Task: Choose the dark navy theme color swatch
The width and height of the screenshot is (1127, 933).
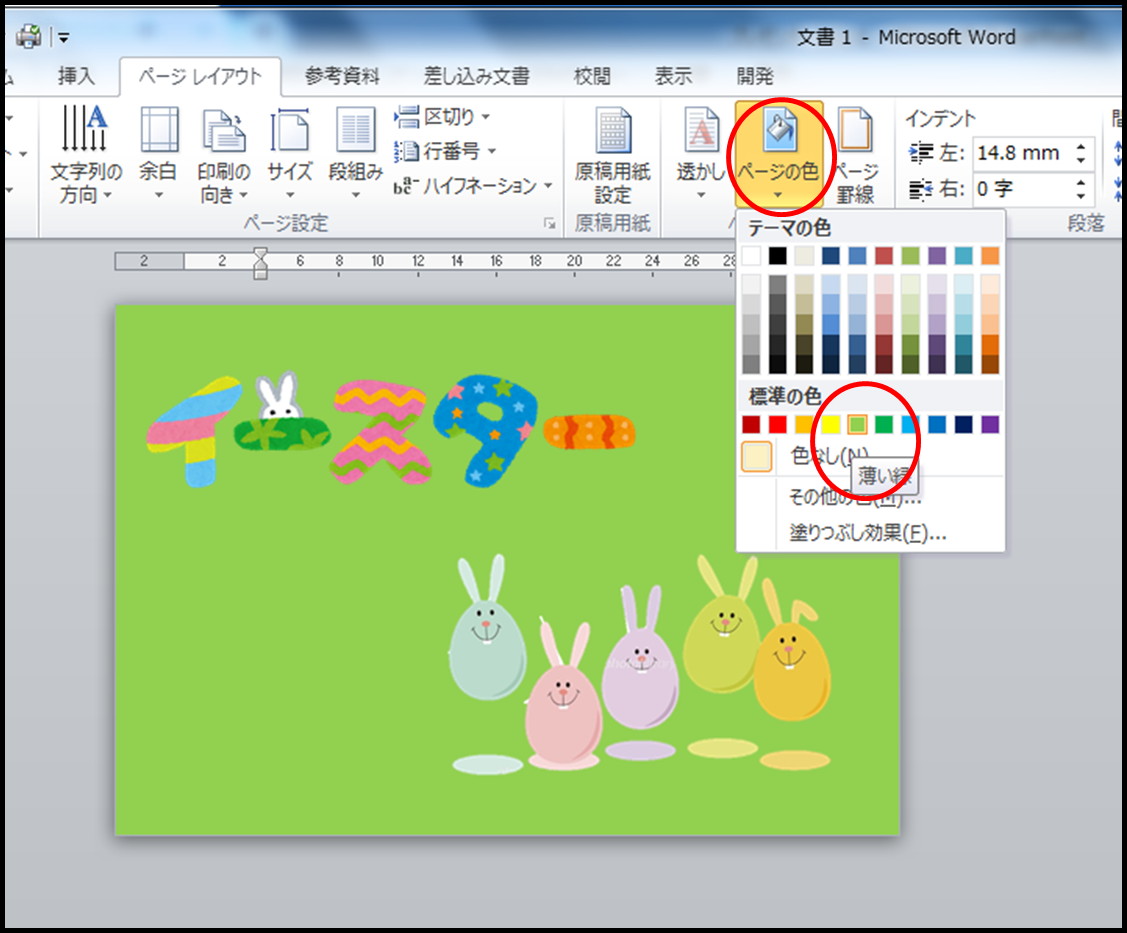Action: pos(831,256)
